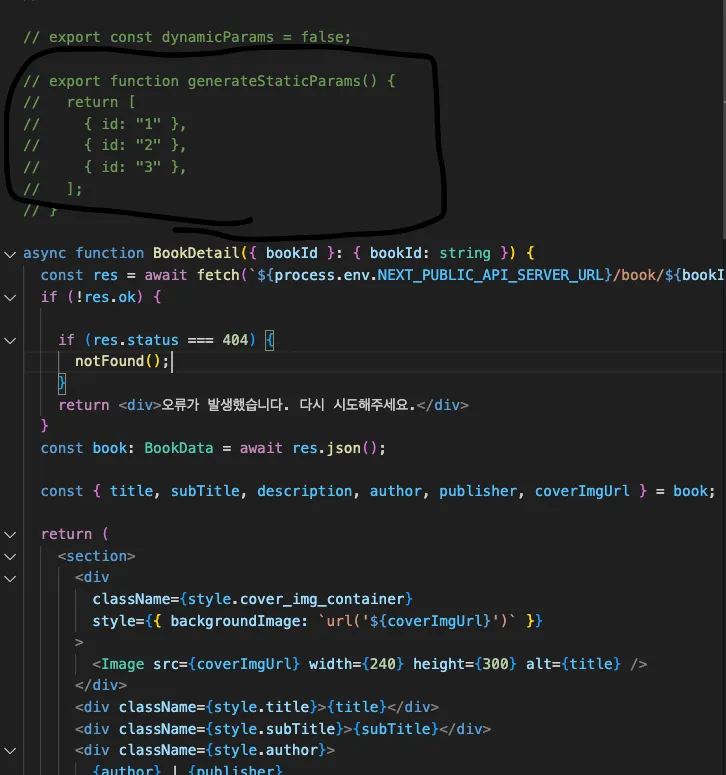The height and width of the screenshot is (775, 726).
Task: Click the bookId: string type annotation
Action: (430, 253)
